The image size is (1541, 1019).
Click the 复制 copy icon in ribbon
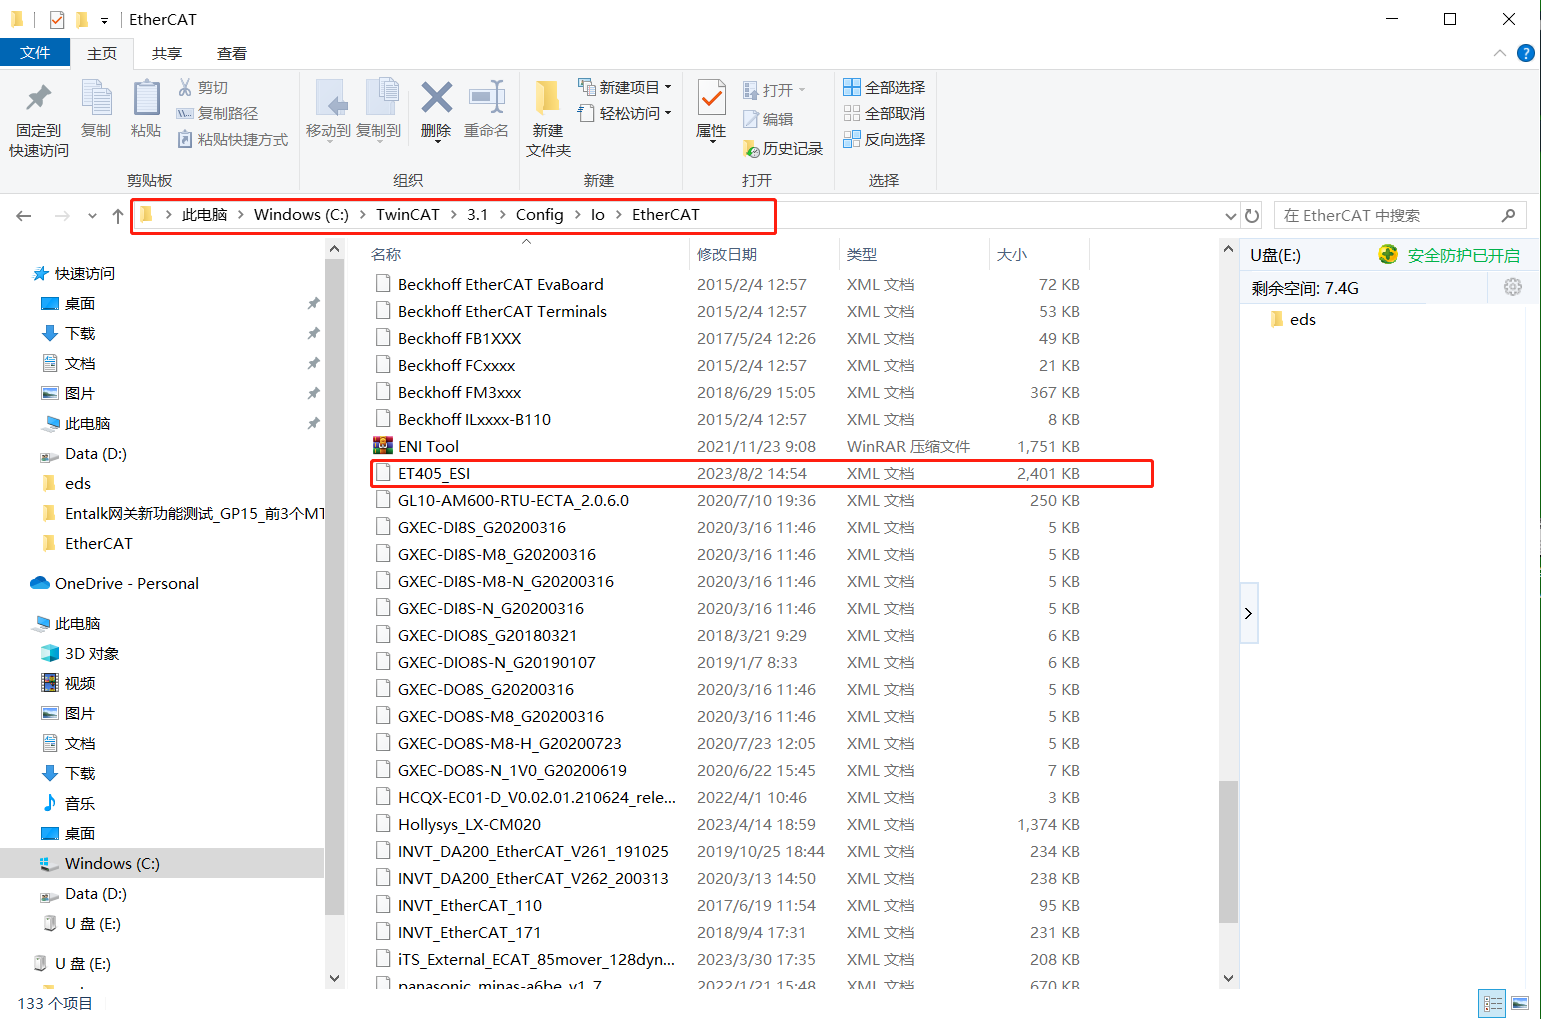(x=96, y=98)
